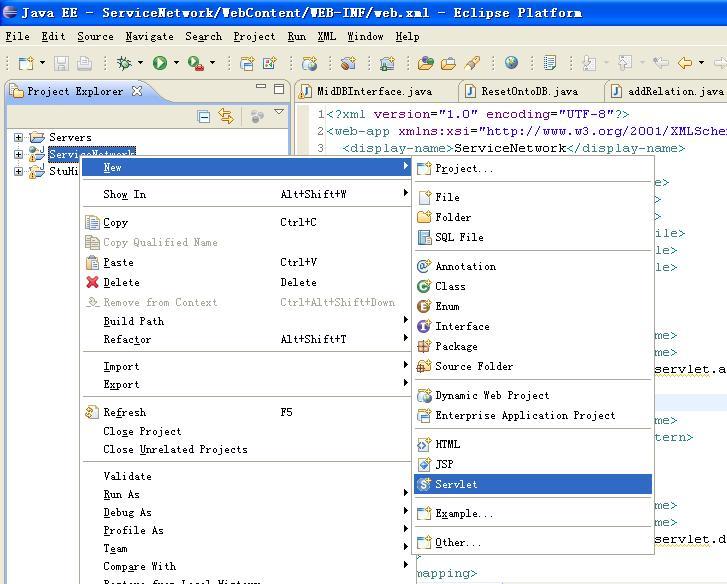
Task: Select Servlet in New submenu
Action: [533, 484]
